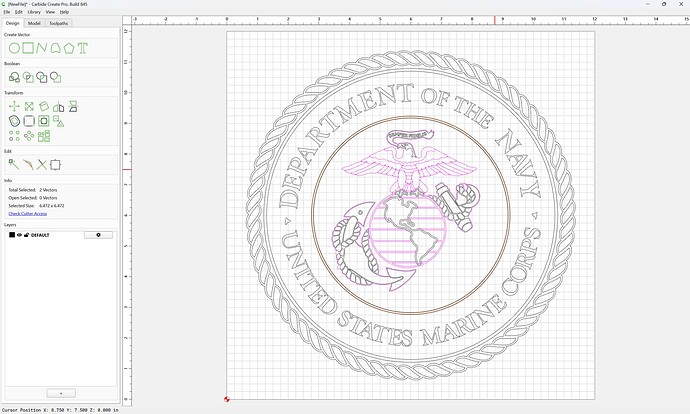Open the Help menu
The image size is (690, 414).
tap(64, 12)
